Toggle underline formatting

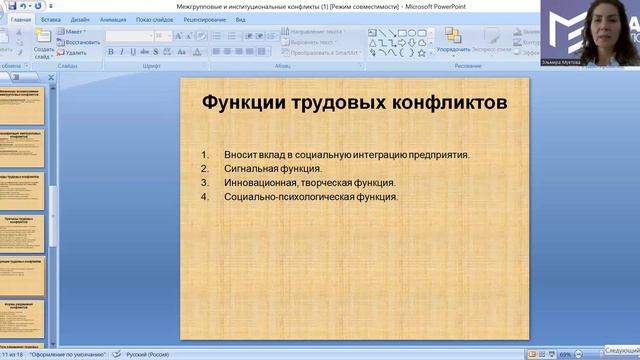pos(133,52)
